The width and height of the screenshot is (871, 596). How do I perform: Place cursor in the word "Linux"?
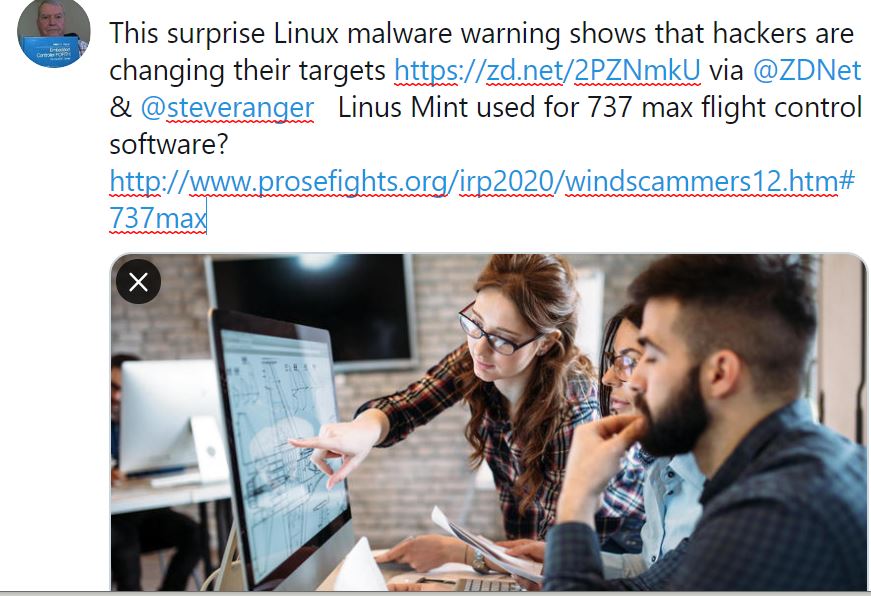click(306, 33)
